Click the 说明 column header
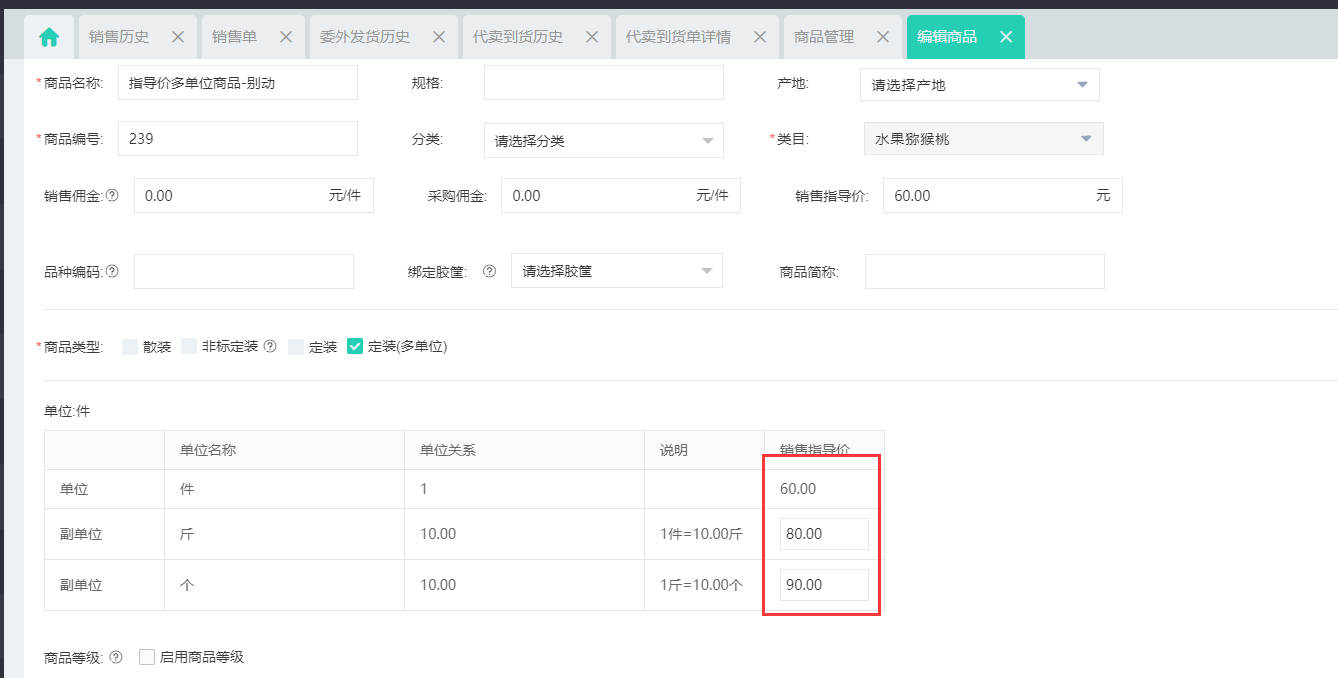 click(x=704, y=450)
